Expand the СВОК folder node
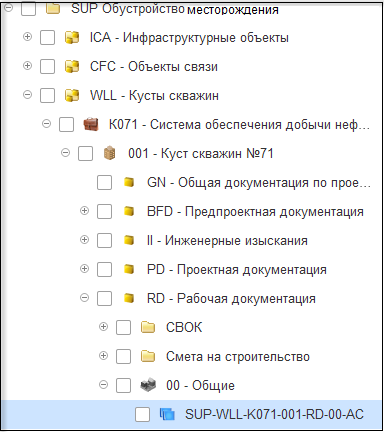Image resolution: width=384 pixels, height=432 pixels. click(x=103, y=326)
